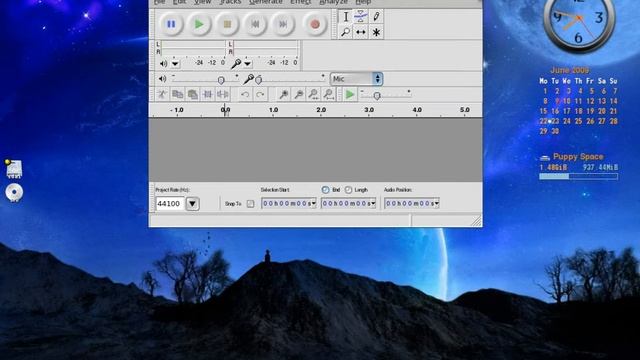Open Audio Position time format dropdown
The width and height of the screenshot is (640, 360).
coord(437,203)
